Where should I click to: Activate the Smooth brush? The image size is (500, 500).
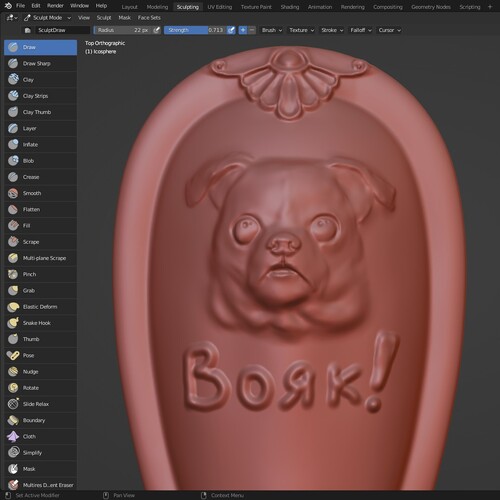click(40, 193)
